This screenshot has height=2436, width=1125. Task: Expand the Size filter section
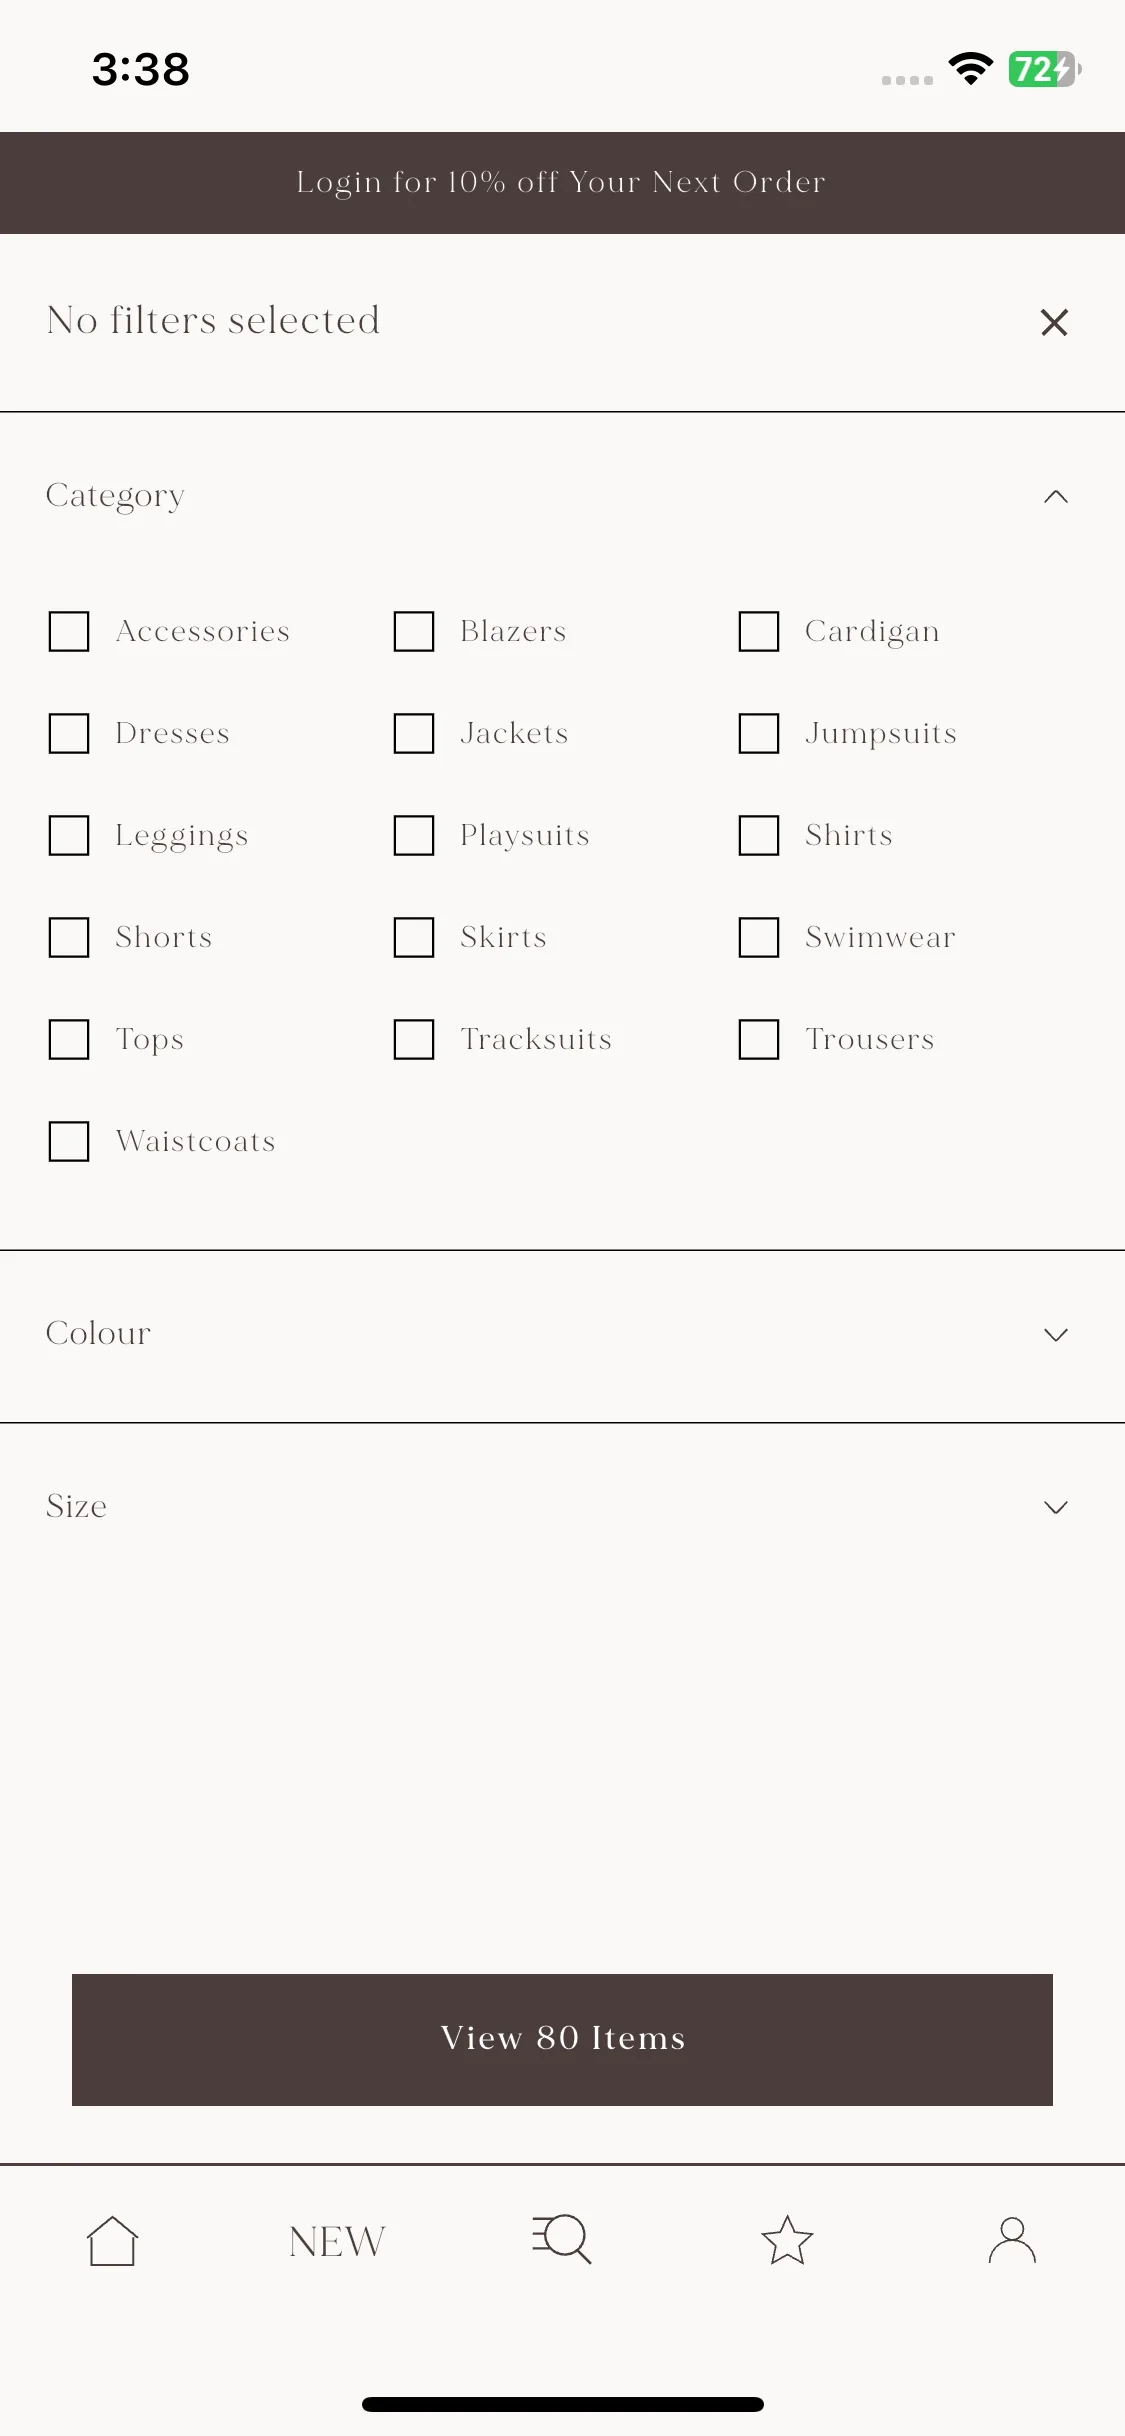click(x=562, y=1507)
